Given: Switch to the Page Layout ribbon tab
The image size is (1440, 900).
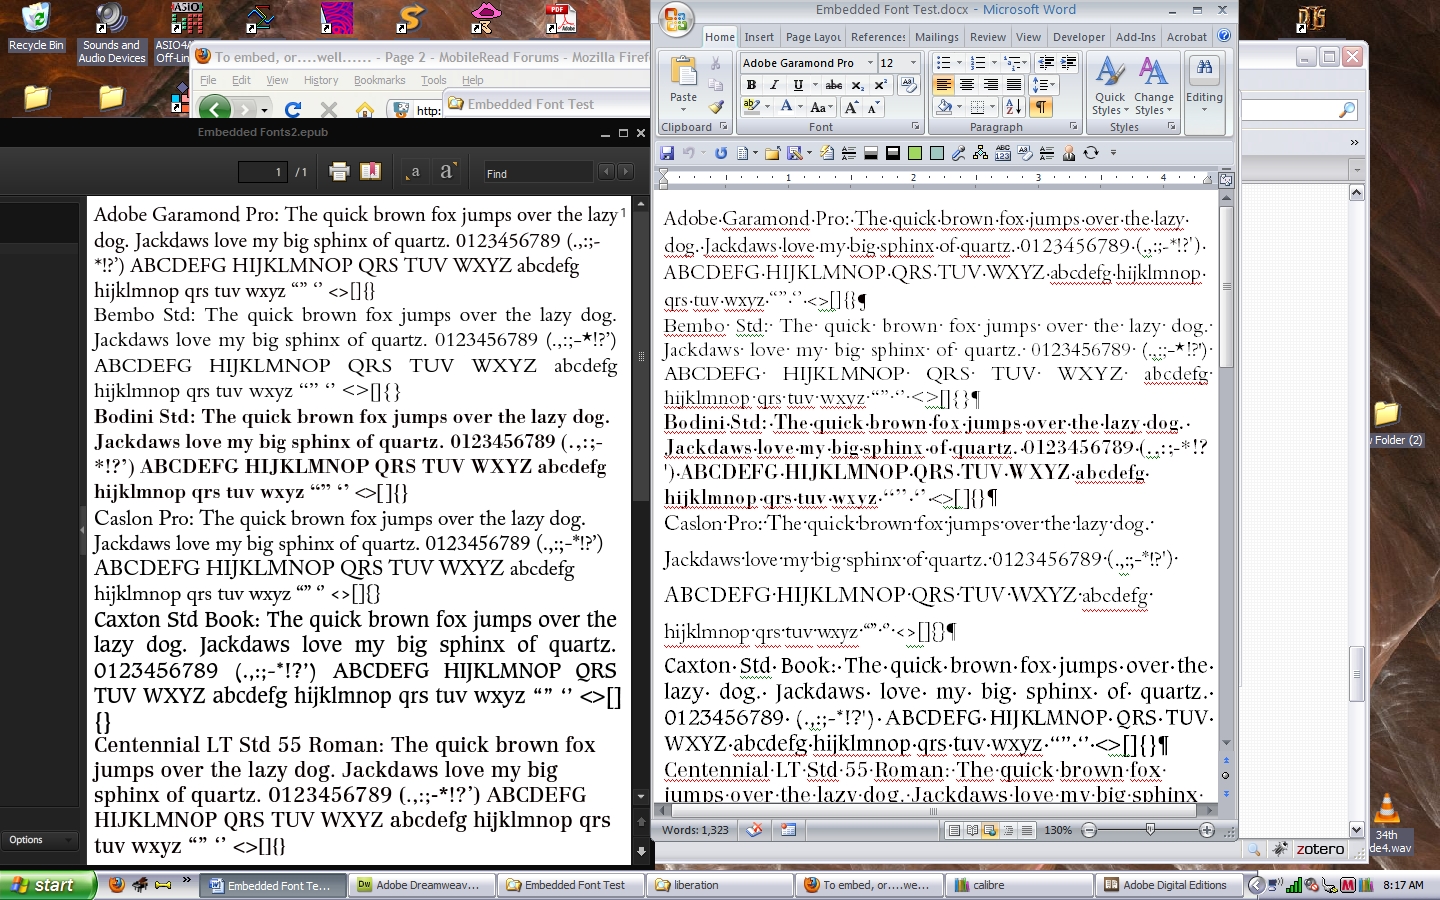Looking at the screenshot, I should click(x=812, y=37).
